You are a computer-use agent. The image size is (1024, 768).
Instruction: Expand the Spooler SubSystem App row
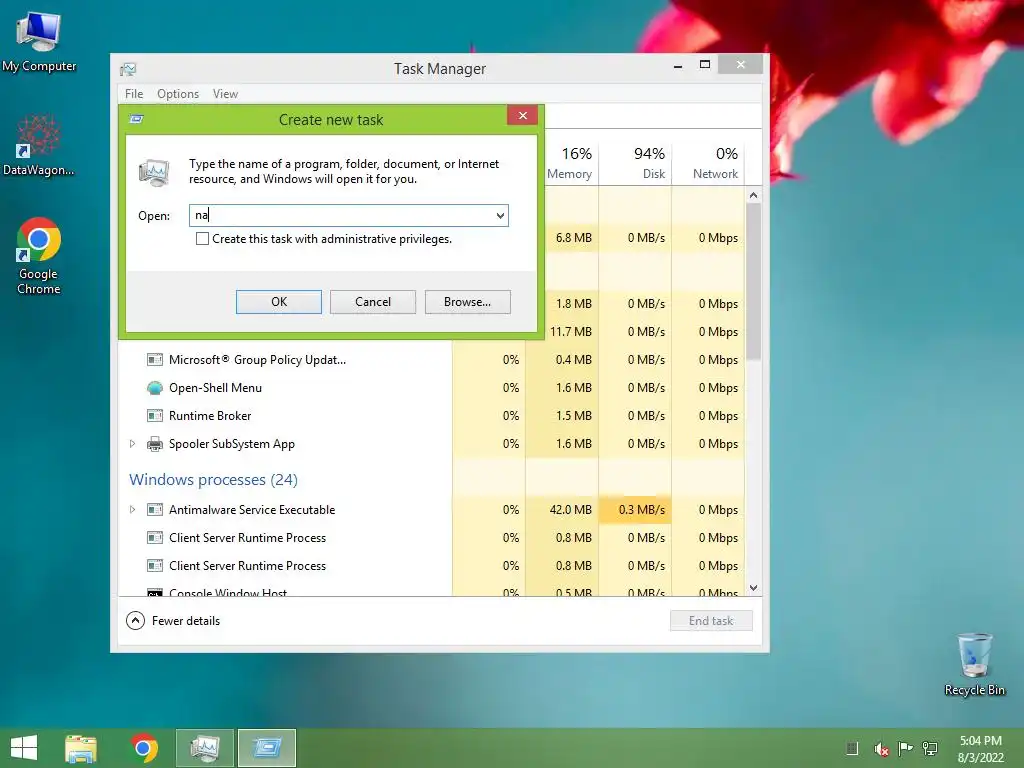coord(133,444)
